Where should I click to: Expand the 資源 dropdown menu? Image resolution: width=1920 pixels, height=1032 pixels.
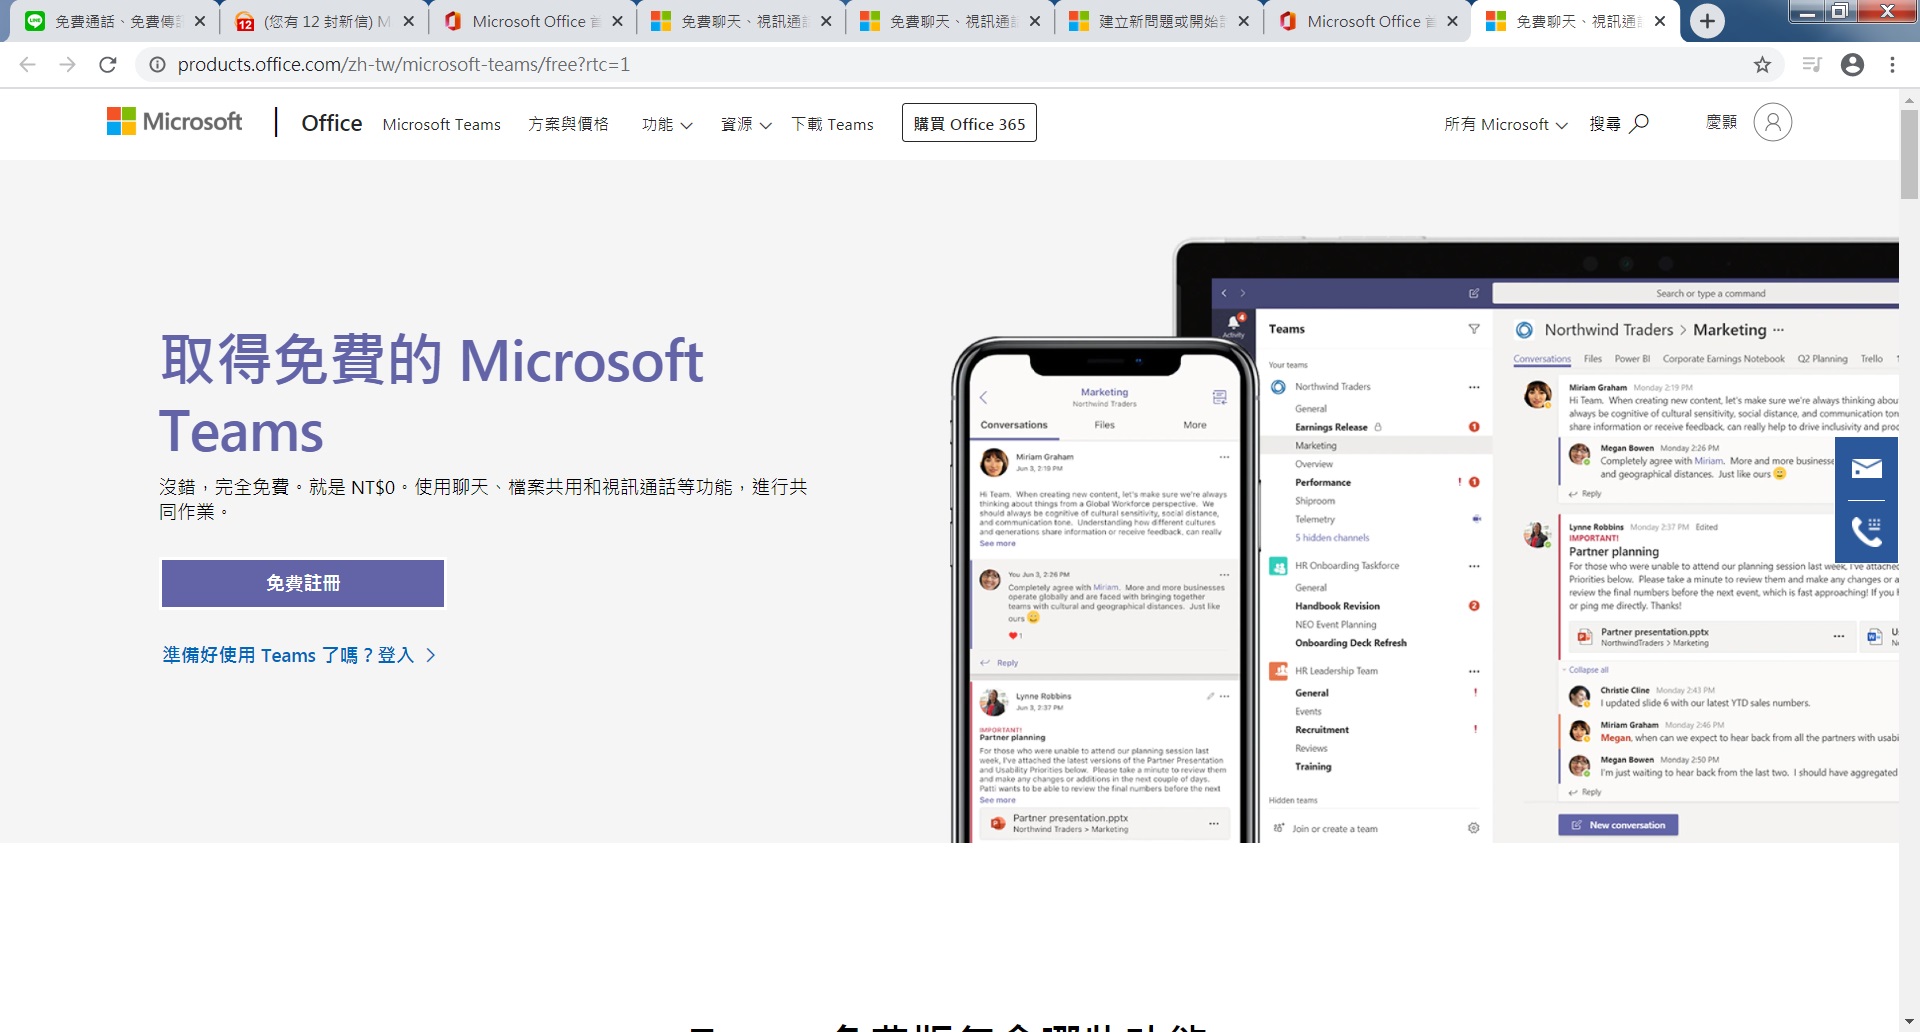click(746, 124)
